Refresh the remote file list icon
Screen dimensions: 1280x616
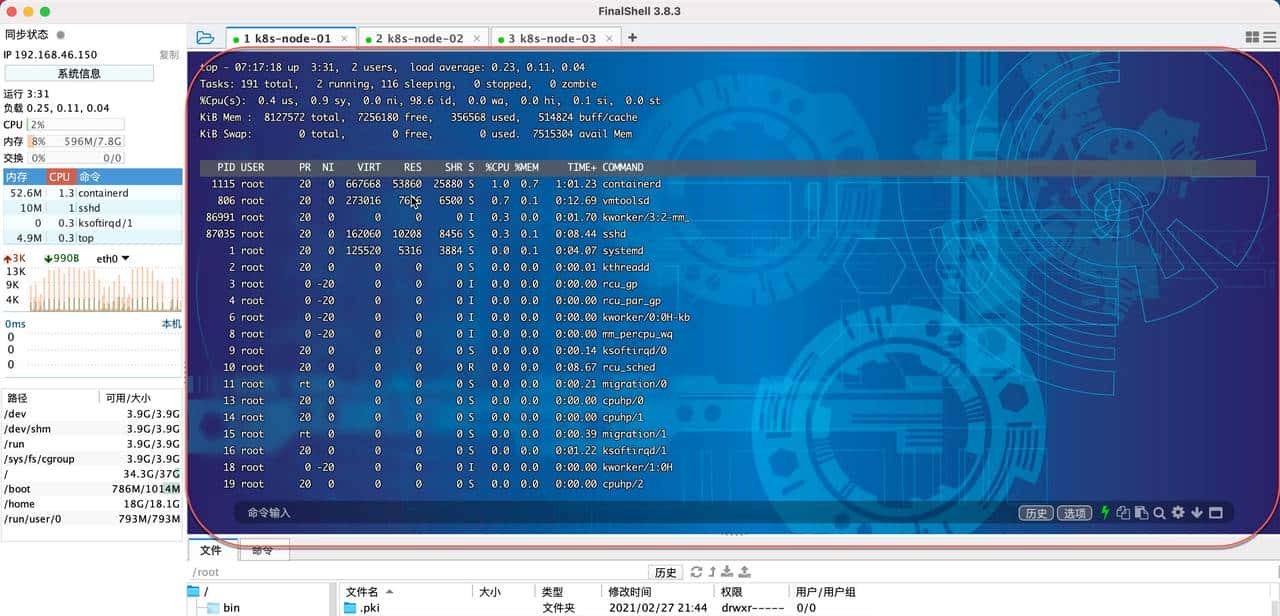pyautogui.click(x=697, y=572)
